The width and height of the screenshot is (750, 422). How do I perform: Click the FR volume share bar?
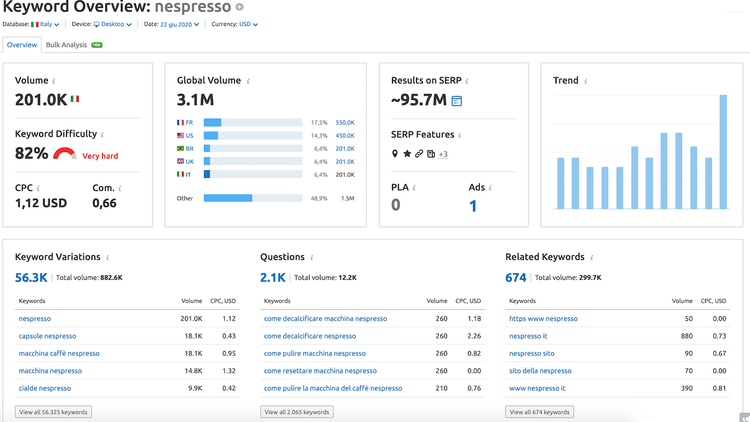[x=253, y=122]
